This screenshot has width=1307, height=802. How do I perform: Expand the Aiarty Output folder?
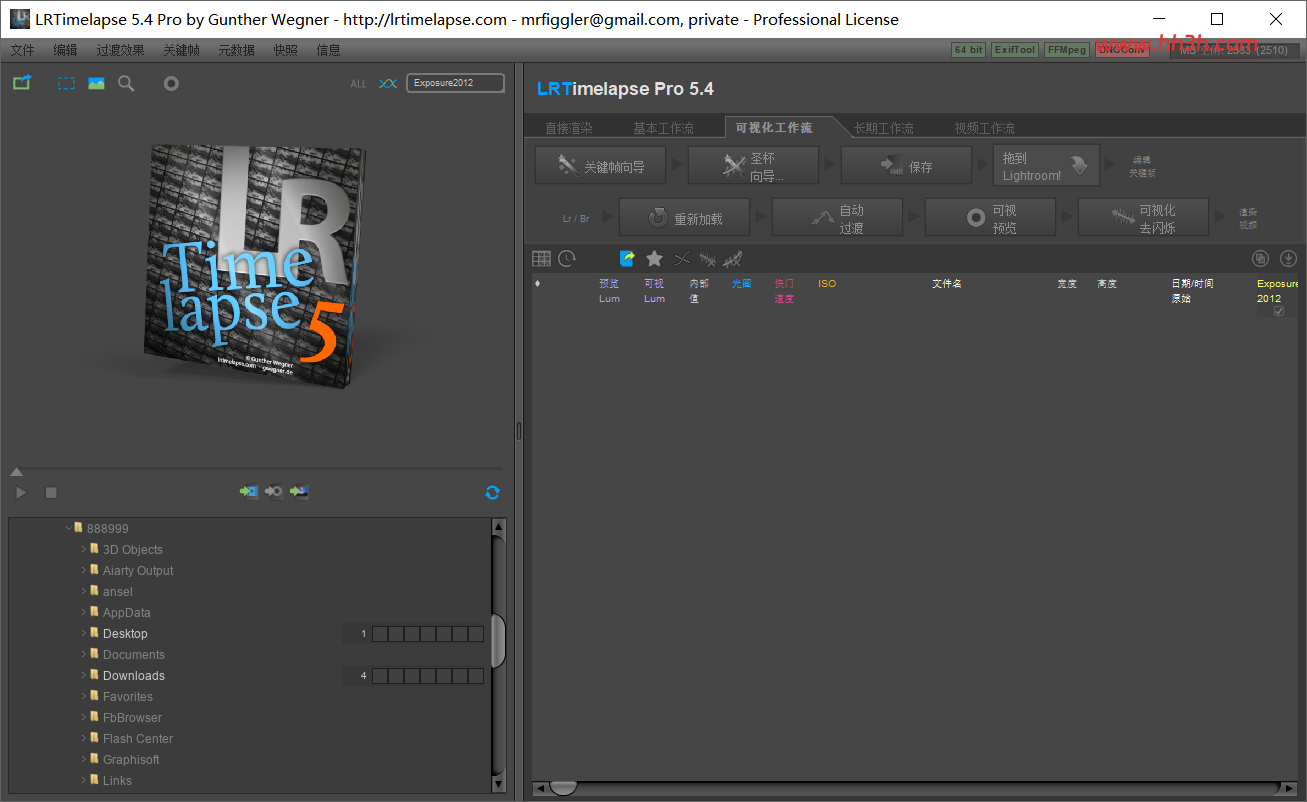pos(84,570)
